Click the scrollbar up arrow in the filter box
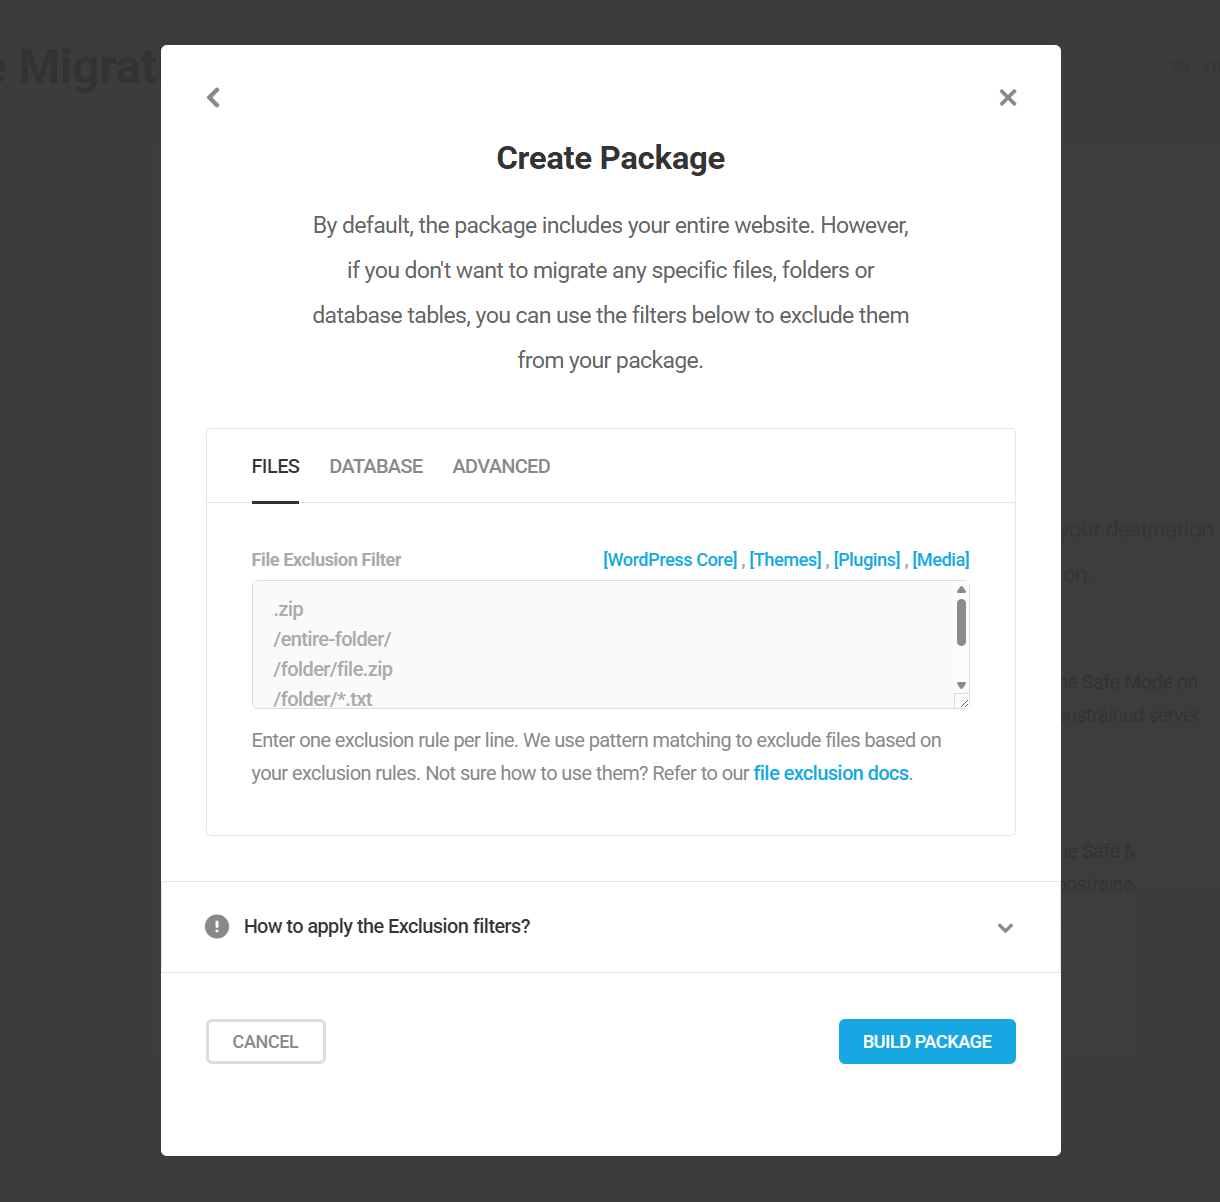This screenshot has width=1220, height=1202. tap(961, 589)
